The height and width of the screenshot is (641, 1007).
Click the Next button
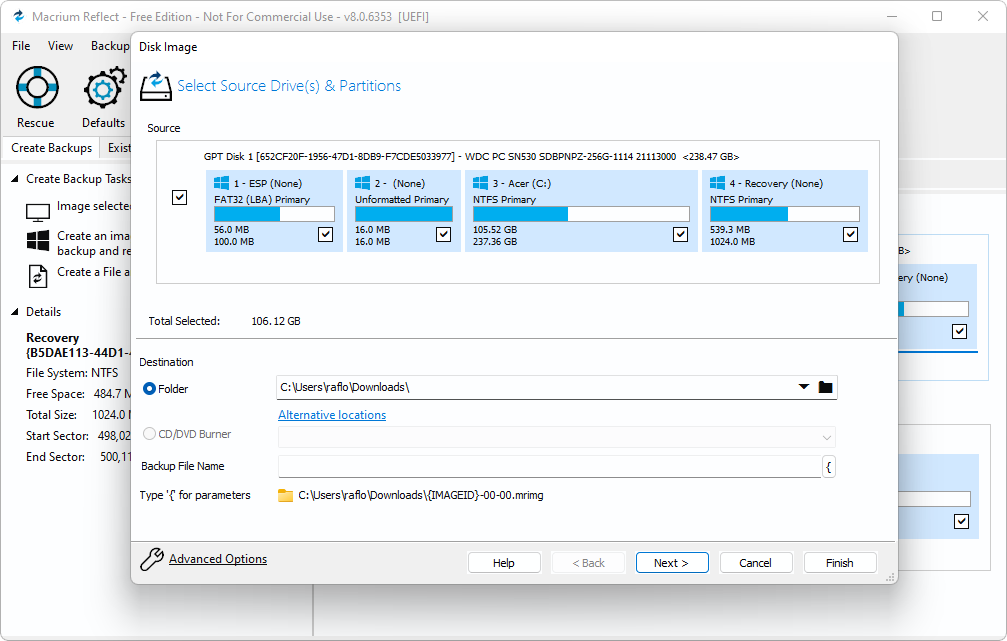point(671,562)
